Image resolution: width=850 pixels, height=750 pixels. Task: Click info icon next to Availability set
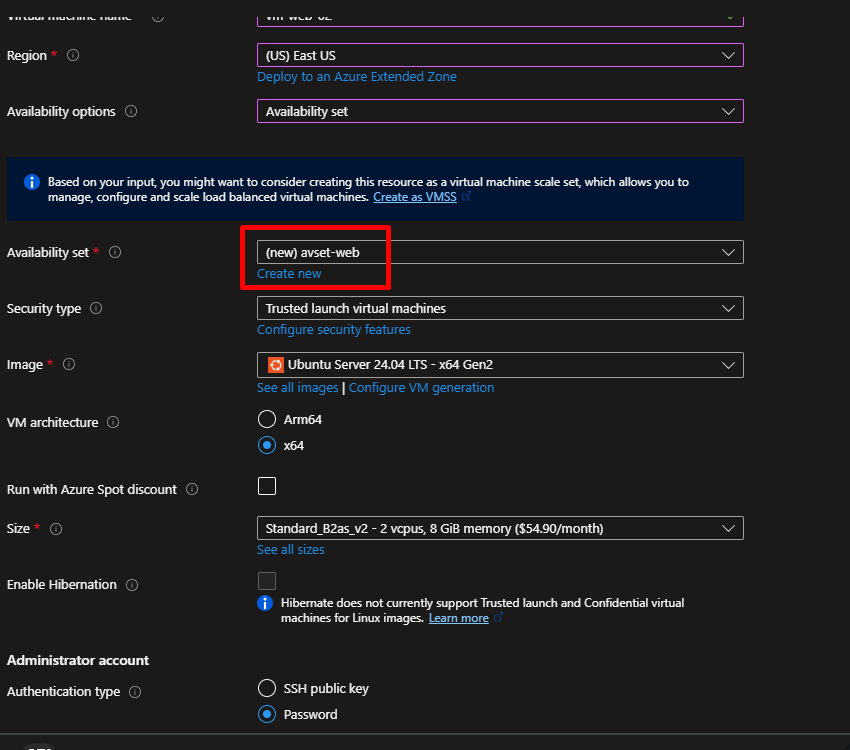(115, 253)
